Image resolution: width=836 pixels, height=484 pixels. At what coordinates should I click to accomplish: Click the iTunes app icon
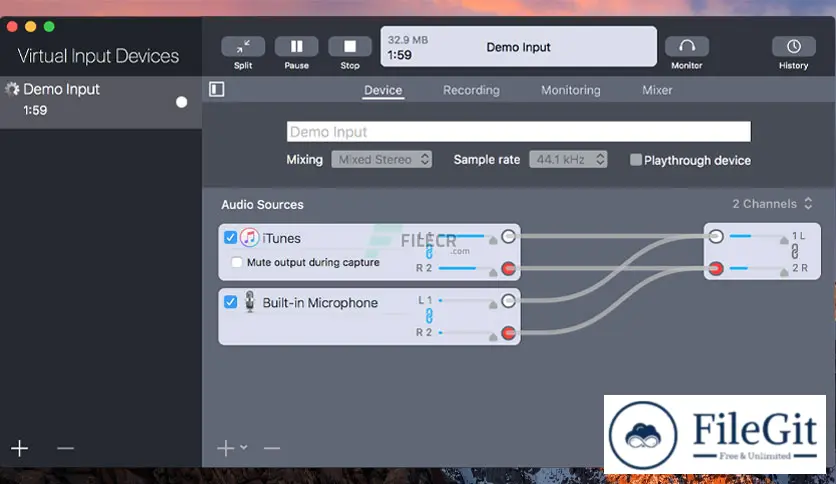click(249, 238)
